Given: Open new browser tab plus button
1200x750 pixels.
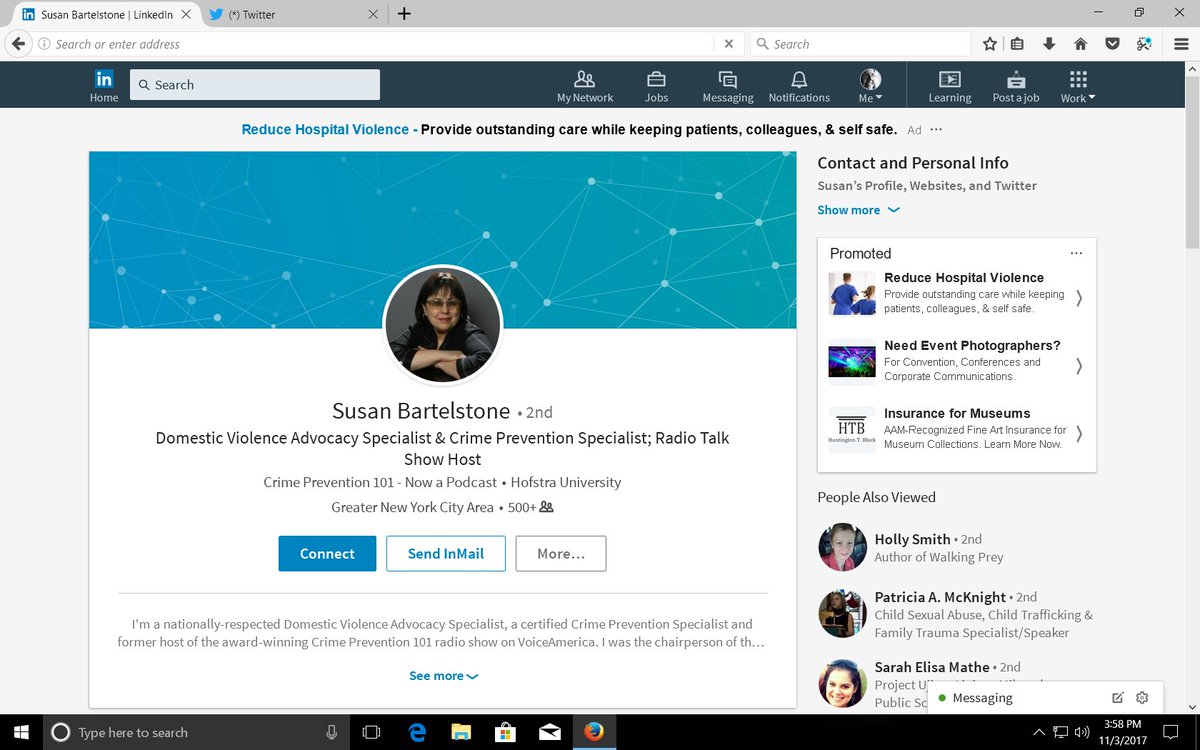Looking at the screenshot, I should pyautogui.click(x=404, y=14).
